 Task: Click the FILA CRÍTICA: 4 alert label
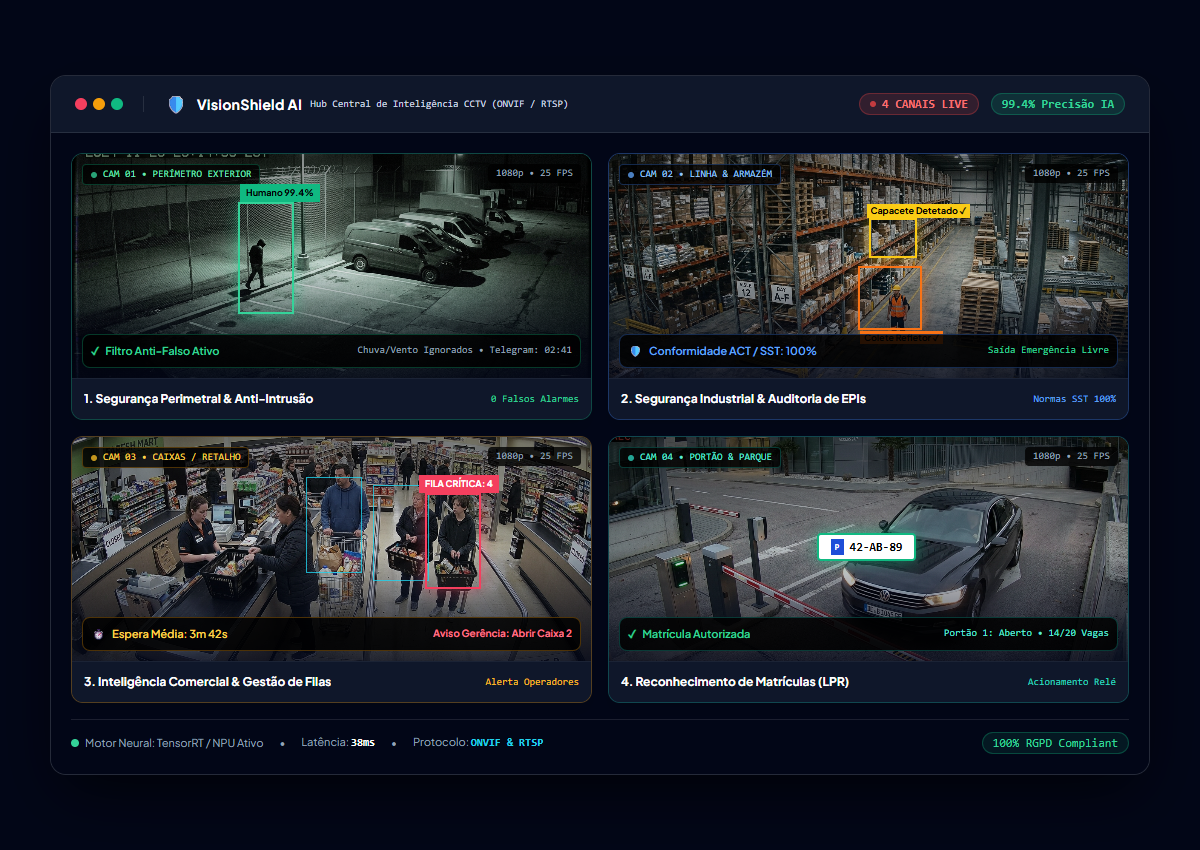[x=458, y=484]
